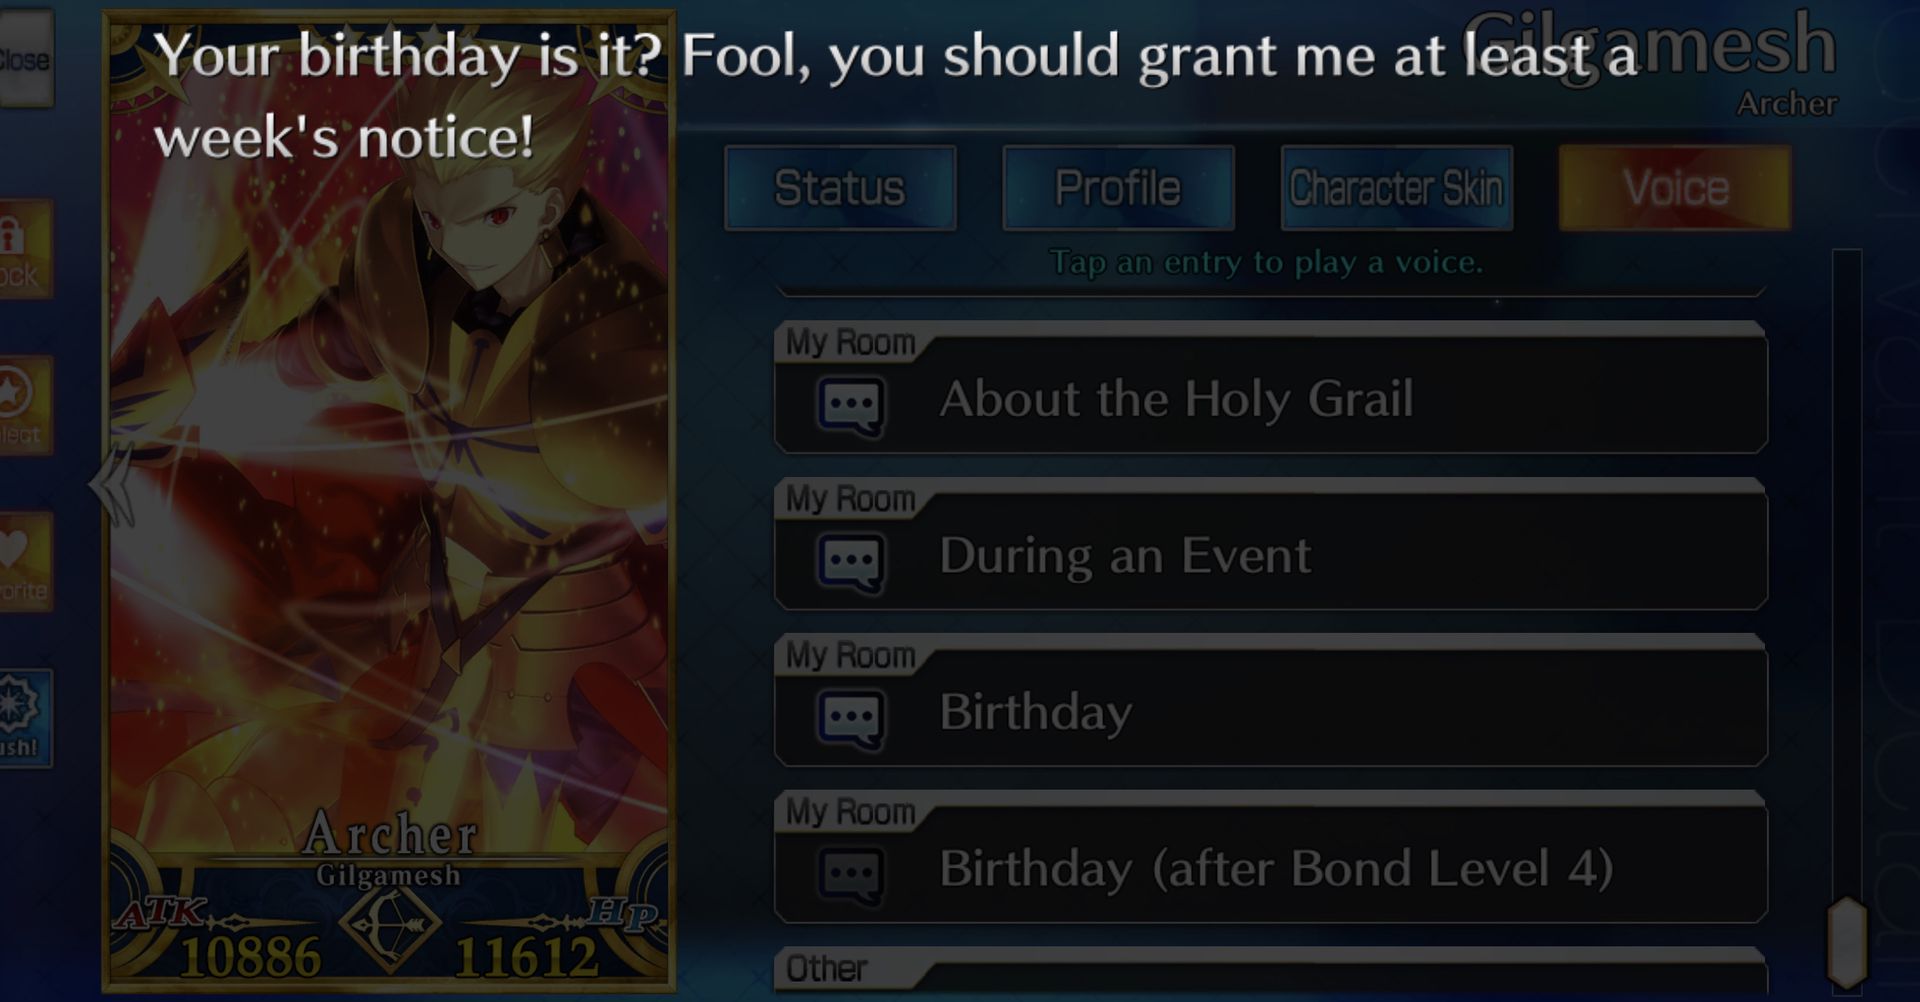
Task: Toggle the Lock icon on the left sidebar
Action: click(24, 249)
